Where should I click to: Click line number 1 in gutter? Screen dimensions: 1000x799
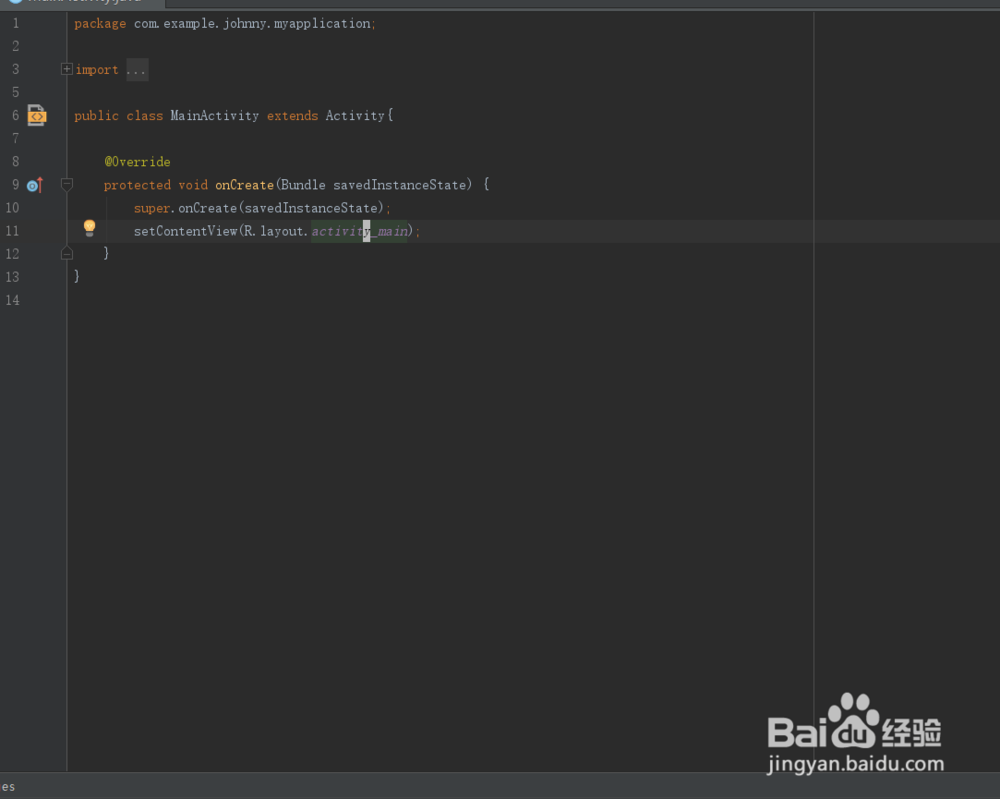(x=16, y=24)
